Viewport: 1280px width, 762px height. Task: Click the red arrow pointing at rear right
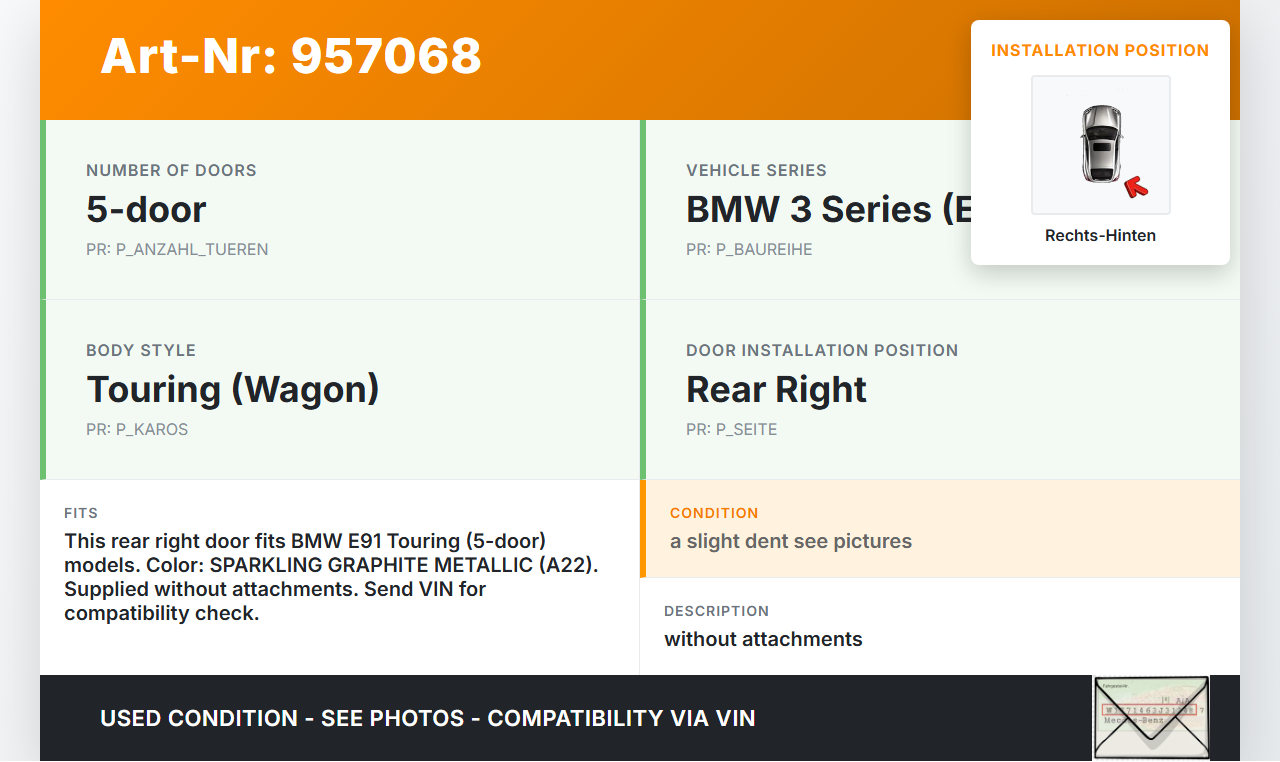[x=1136, y=186]
